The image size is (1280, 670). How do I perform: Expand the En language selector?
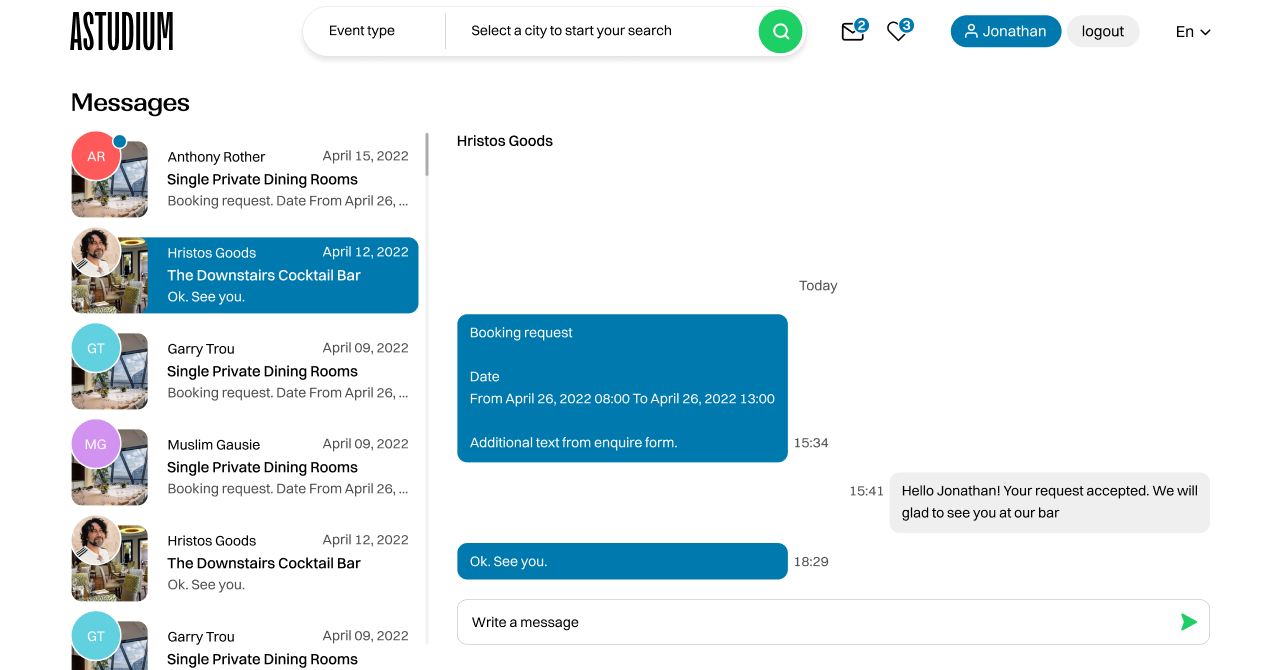1192,31
